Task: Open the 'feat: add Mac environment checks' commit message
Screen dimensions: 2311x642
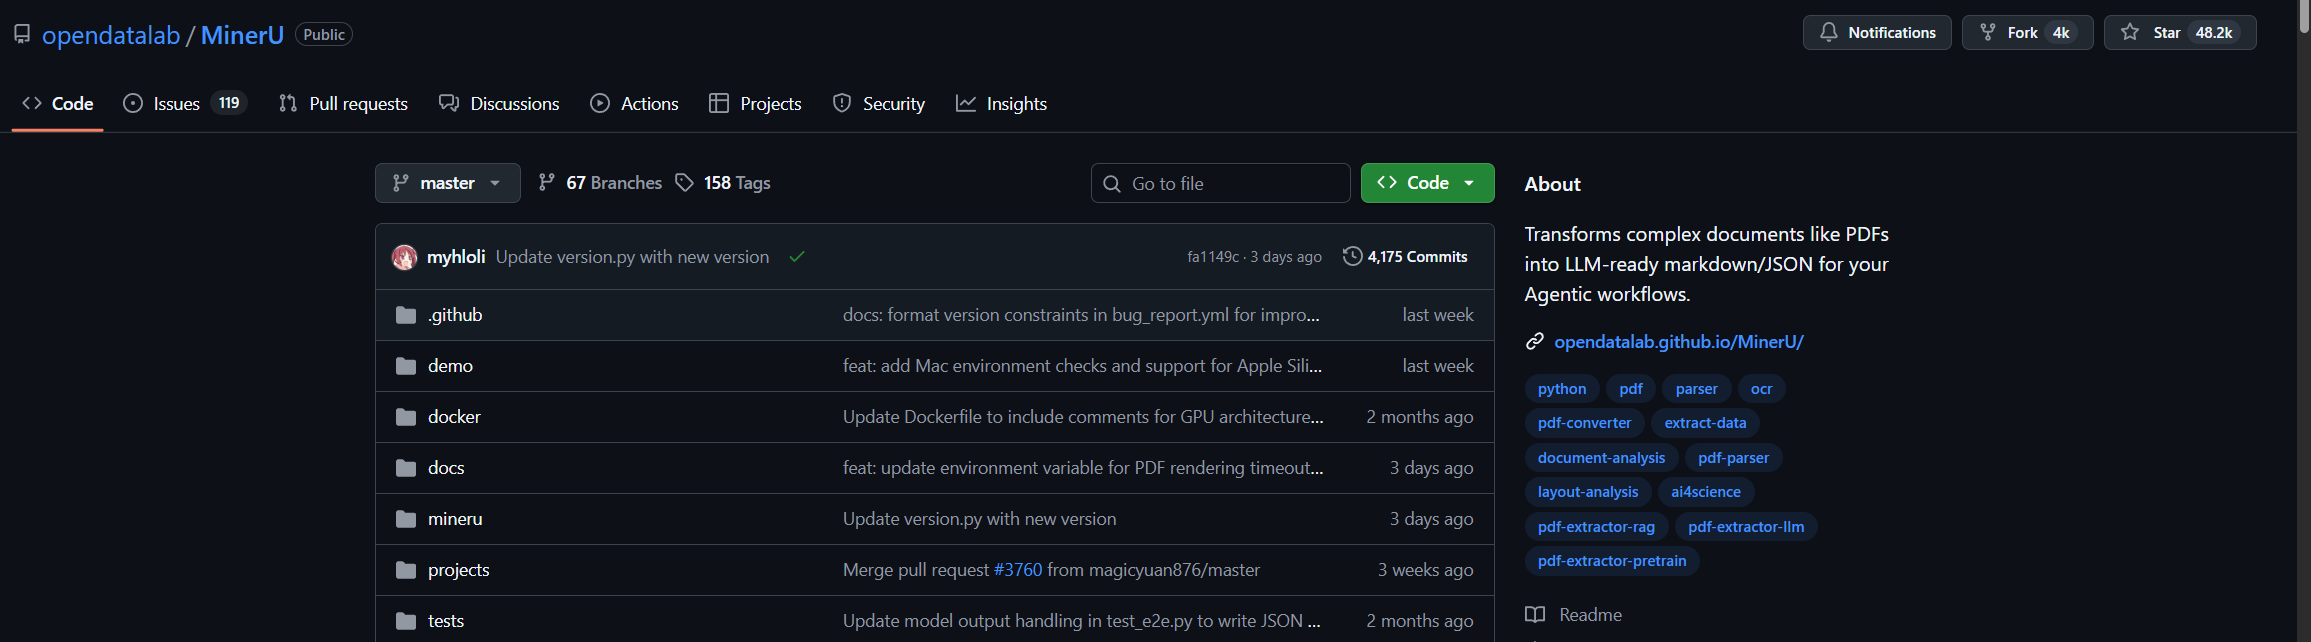Action: point(1082,366)
